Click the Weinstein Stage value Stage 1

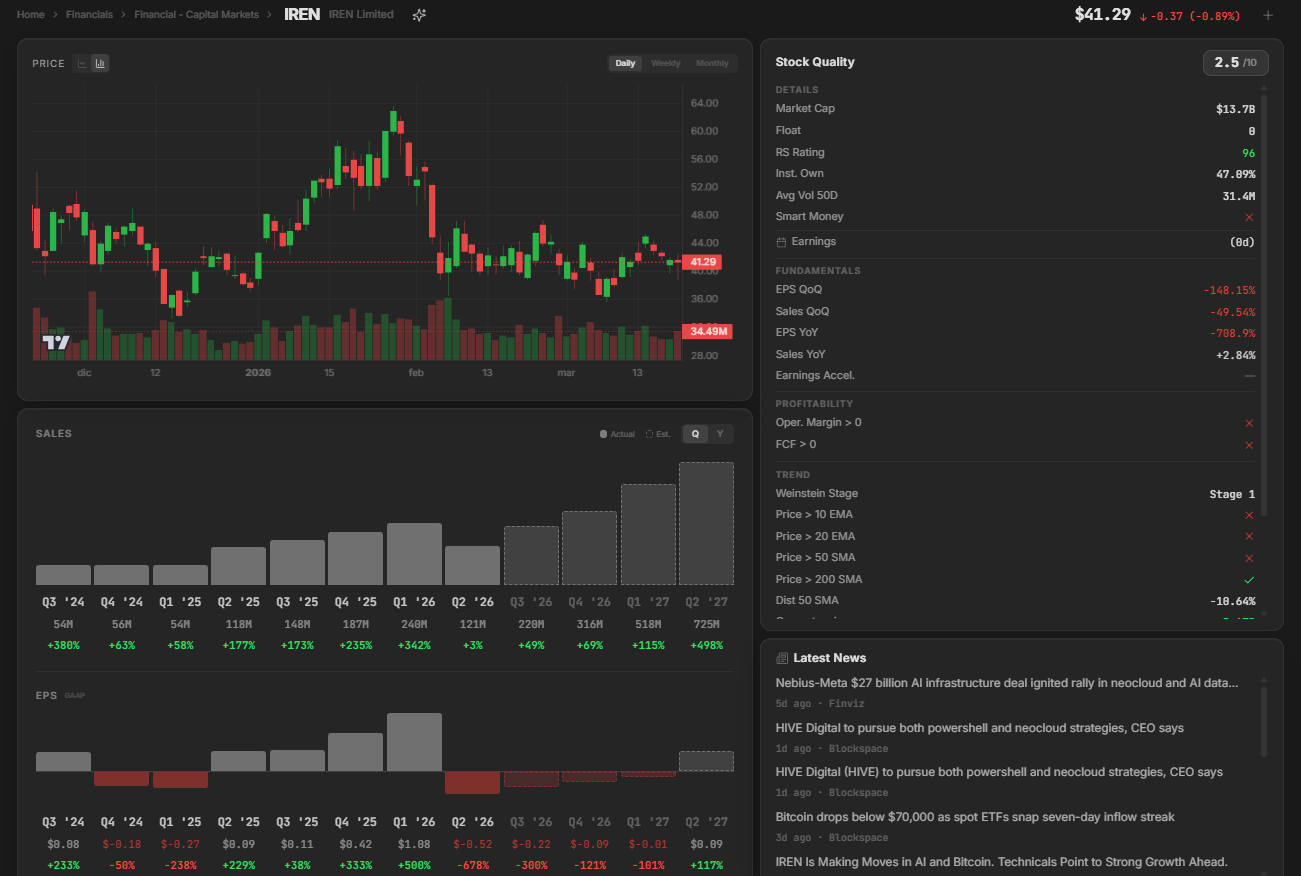[1233, 494]
